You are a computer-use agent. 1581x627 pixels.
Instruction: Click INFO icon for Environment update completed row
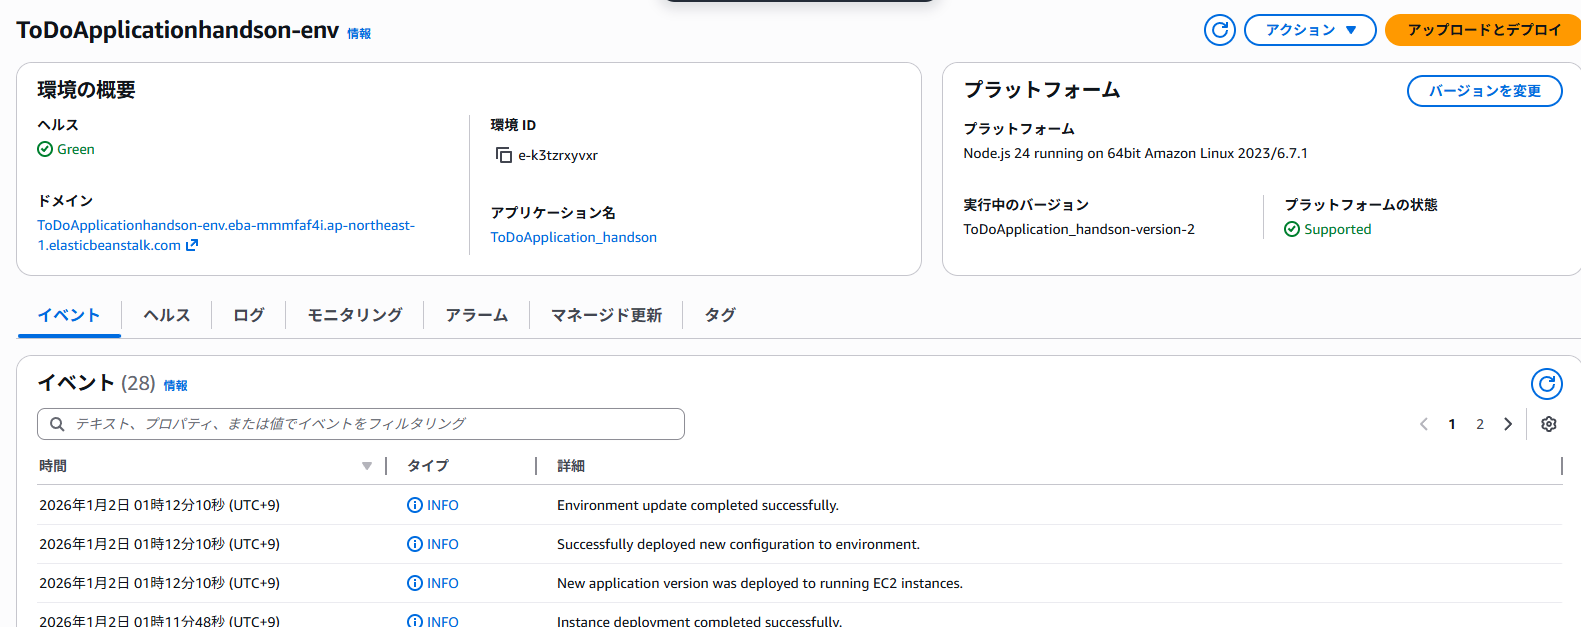(x=415, y=505)
